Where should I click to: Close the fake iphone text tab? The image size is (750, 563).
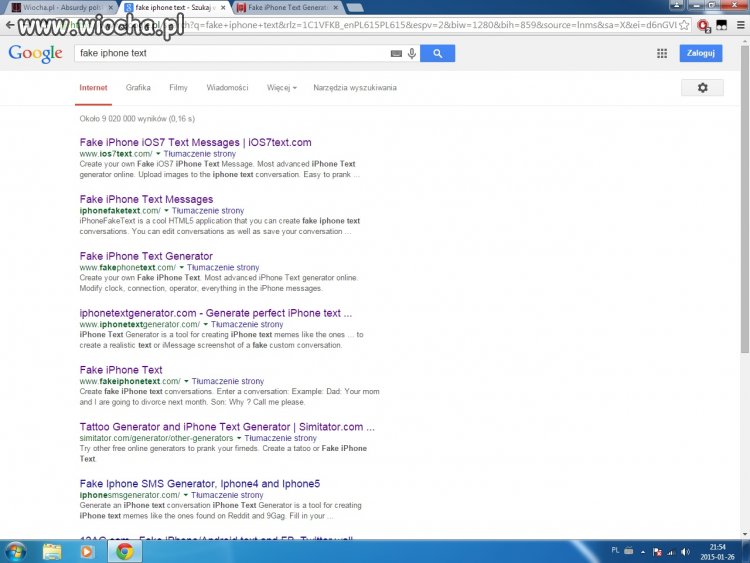point(223,8)
